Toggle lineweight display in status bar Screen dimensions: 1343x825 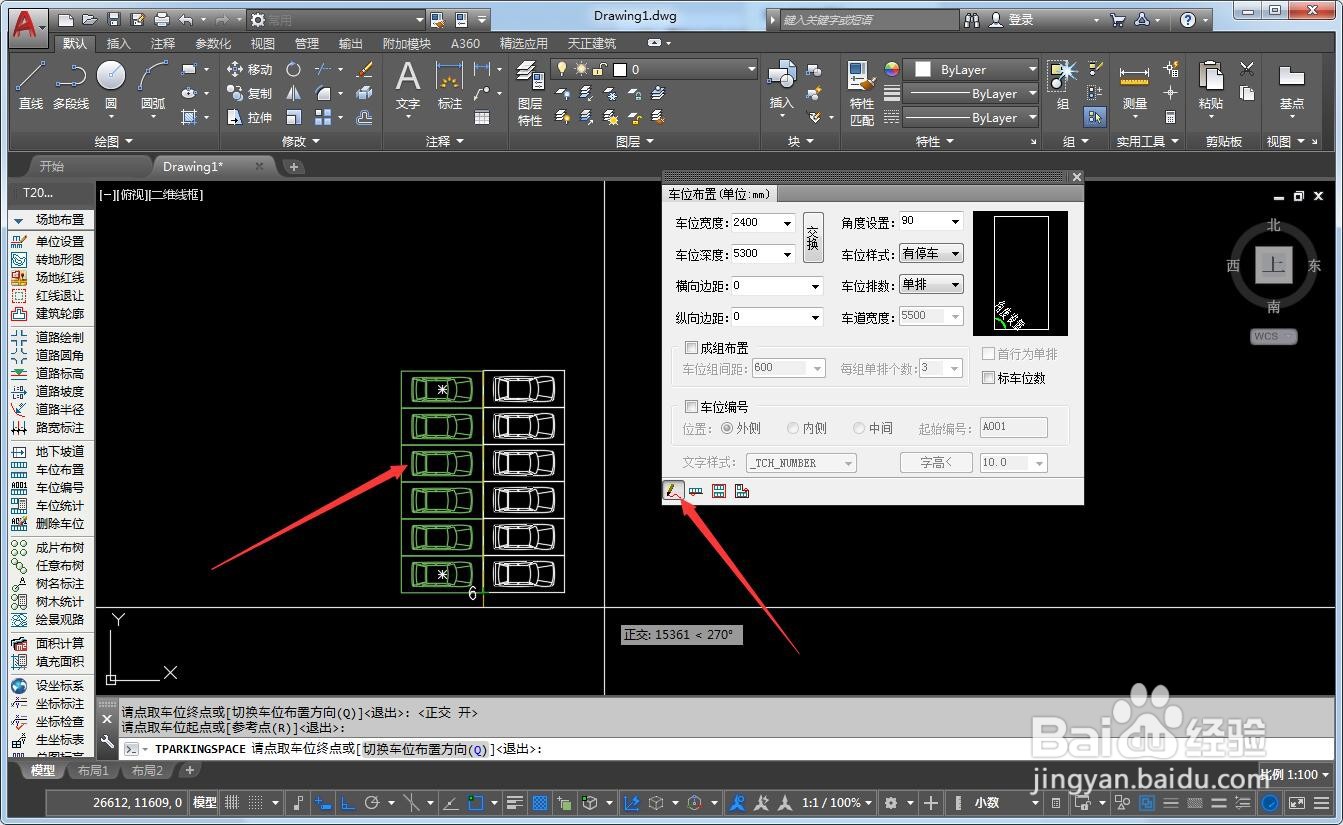click(x=515, y=802)
